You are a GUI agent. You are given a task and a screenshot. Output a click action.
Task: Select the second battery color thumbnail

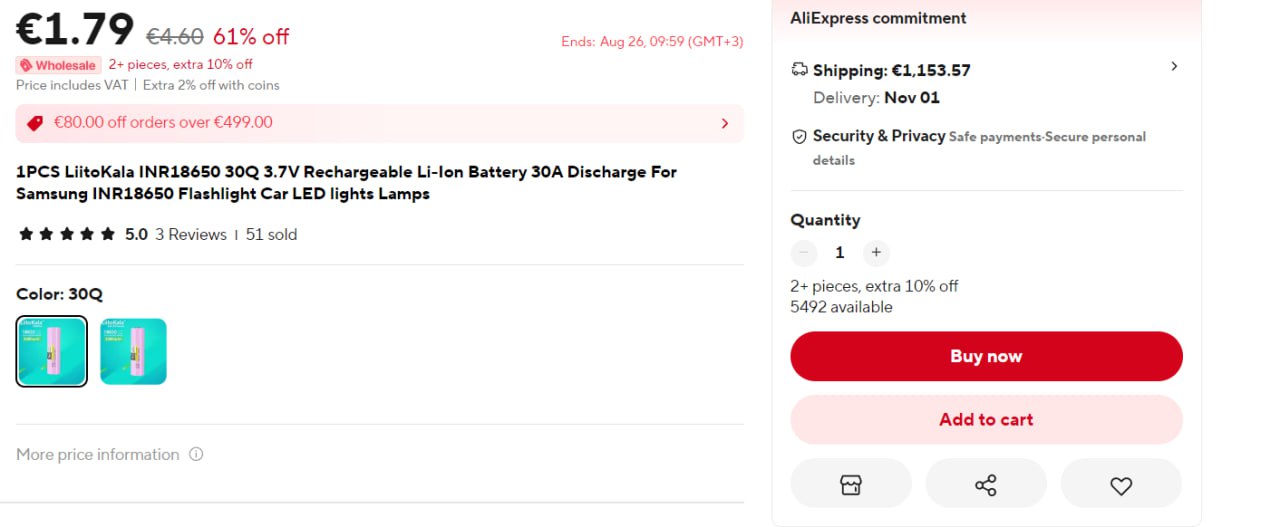pyautogui.click(x=133, y=351)
